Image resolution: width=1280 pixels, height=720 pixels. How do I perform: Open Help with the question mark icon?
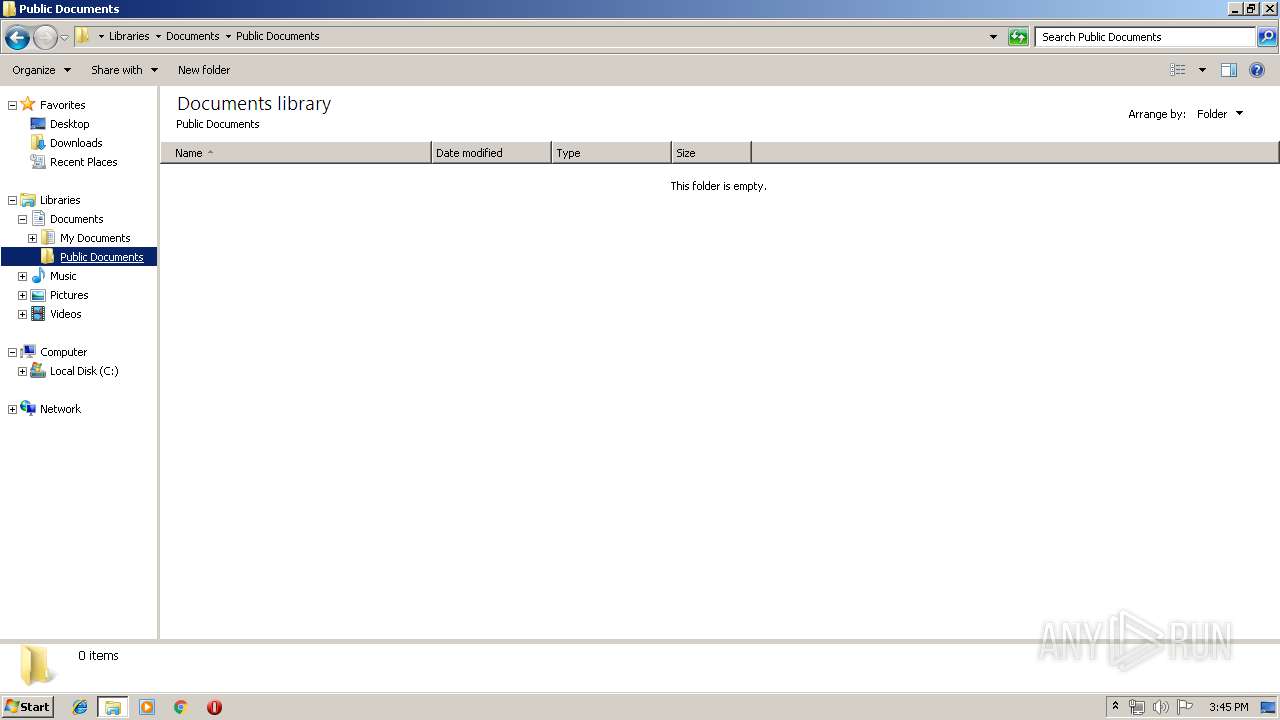(x=1257, y=70)
